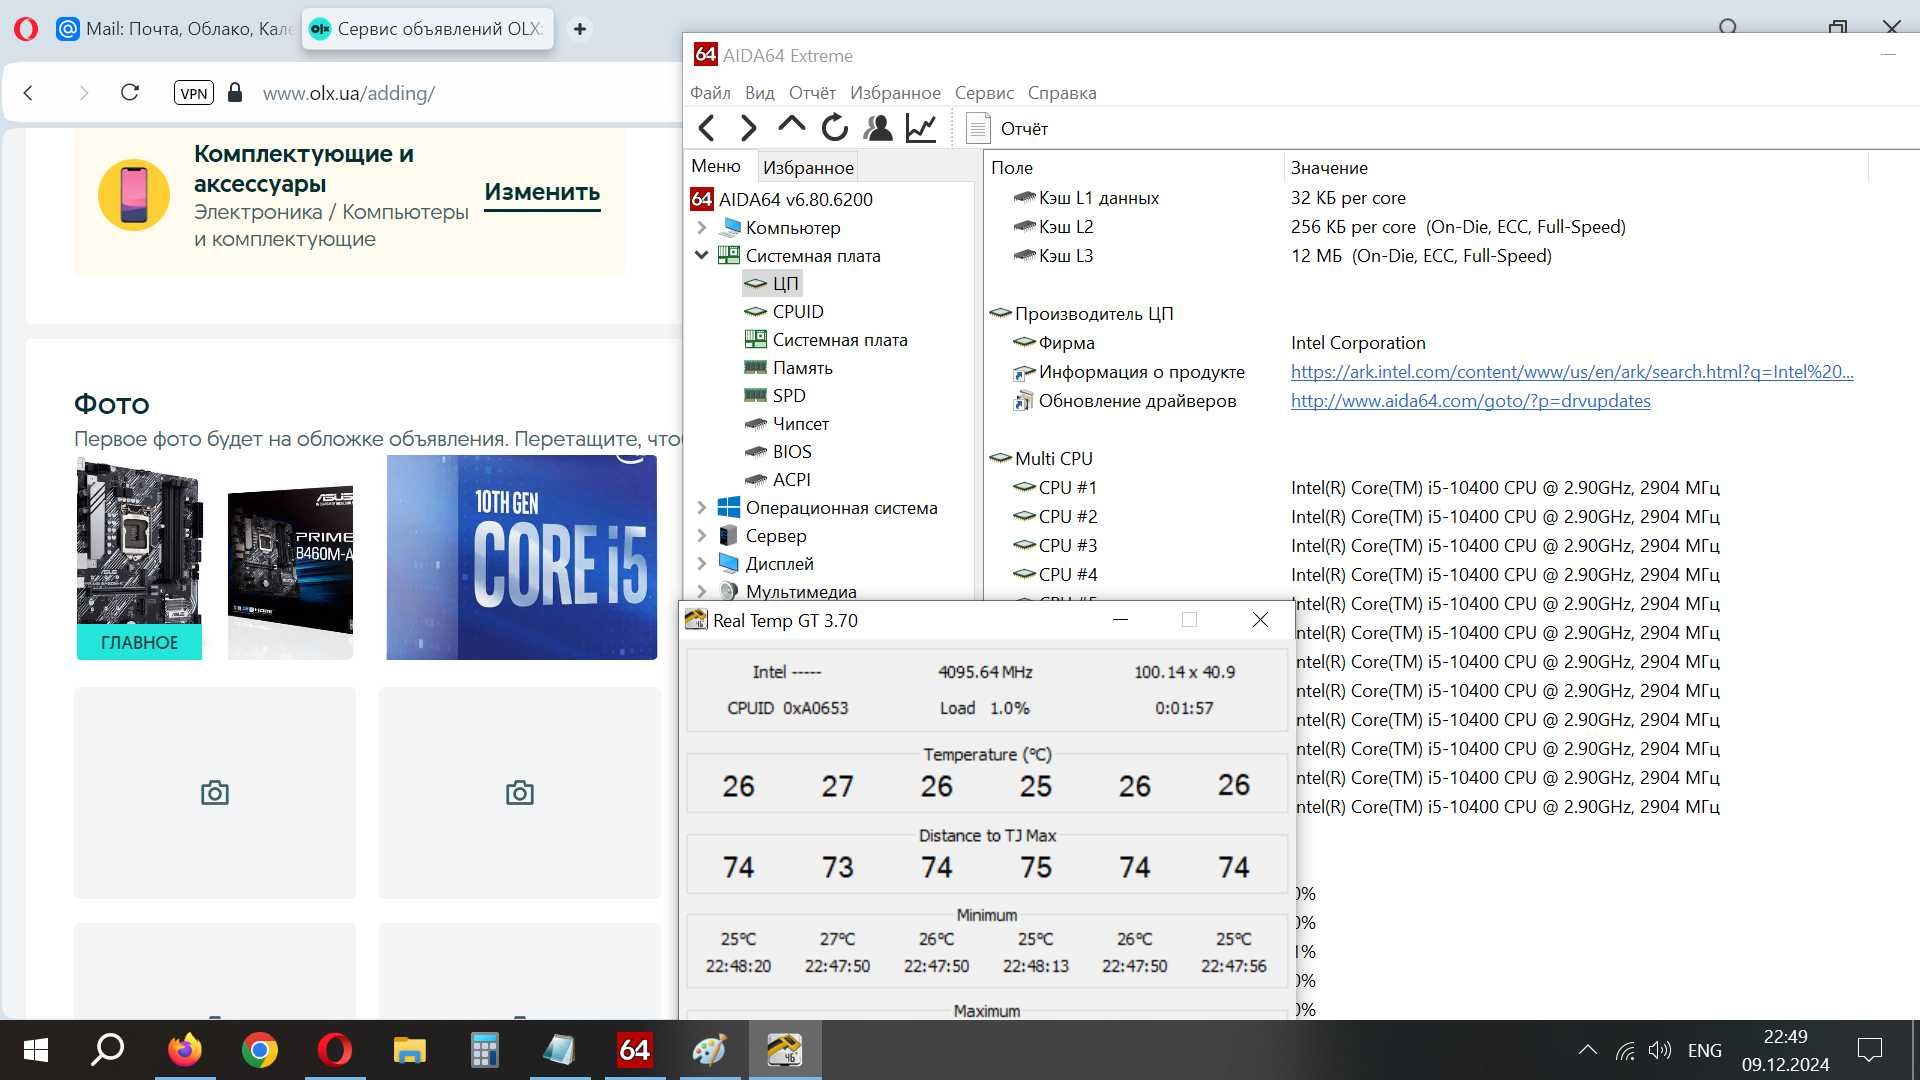1920x1080 pixels.
Task: Select the Кэш L3 row
Action: click(1282, 255)
